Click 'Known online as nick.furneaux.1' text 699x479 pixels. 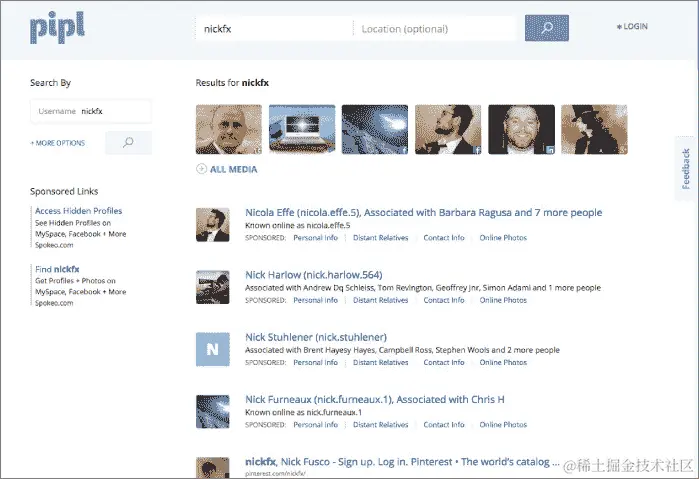[304, 413]
